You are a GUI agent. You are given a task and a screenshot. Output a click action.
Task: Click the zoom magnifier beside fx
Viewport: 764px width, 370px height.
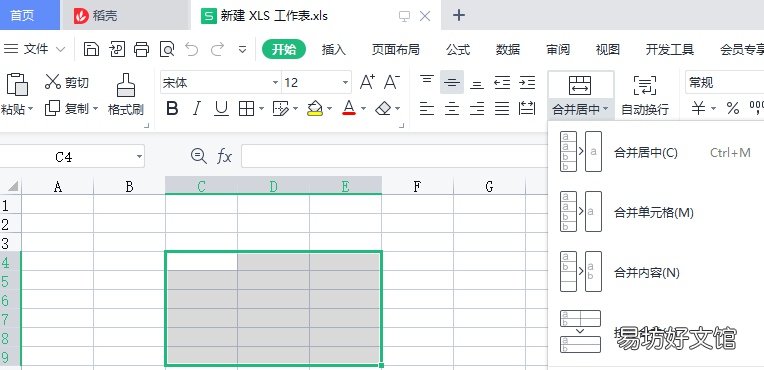click(198, 156)
